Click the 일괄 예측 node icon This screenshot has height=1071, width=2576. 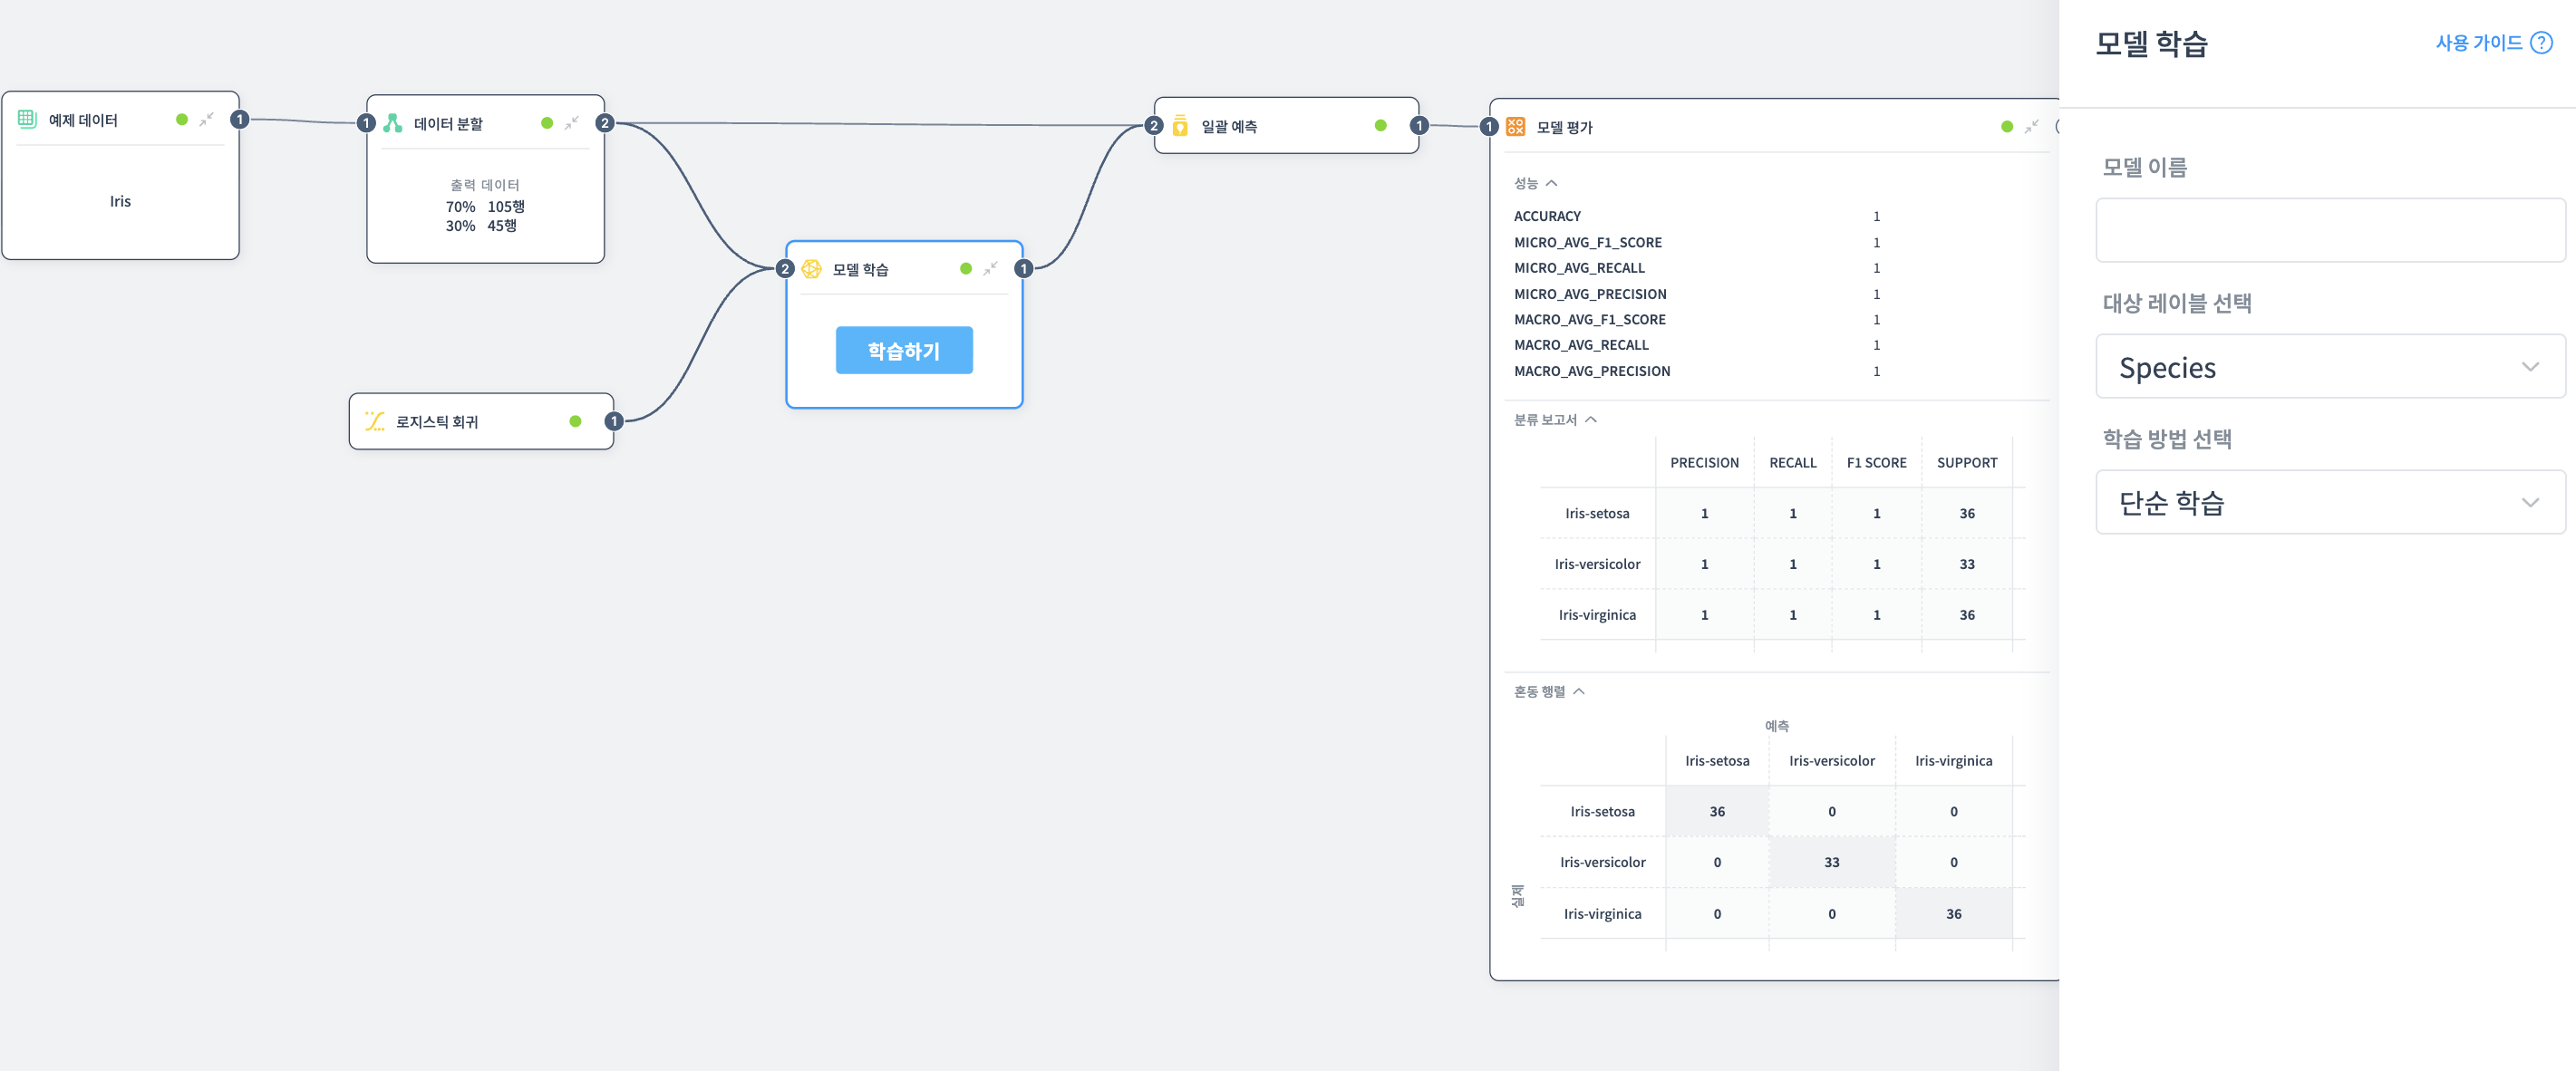tap(1180, 126)
